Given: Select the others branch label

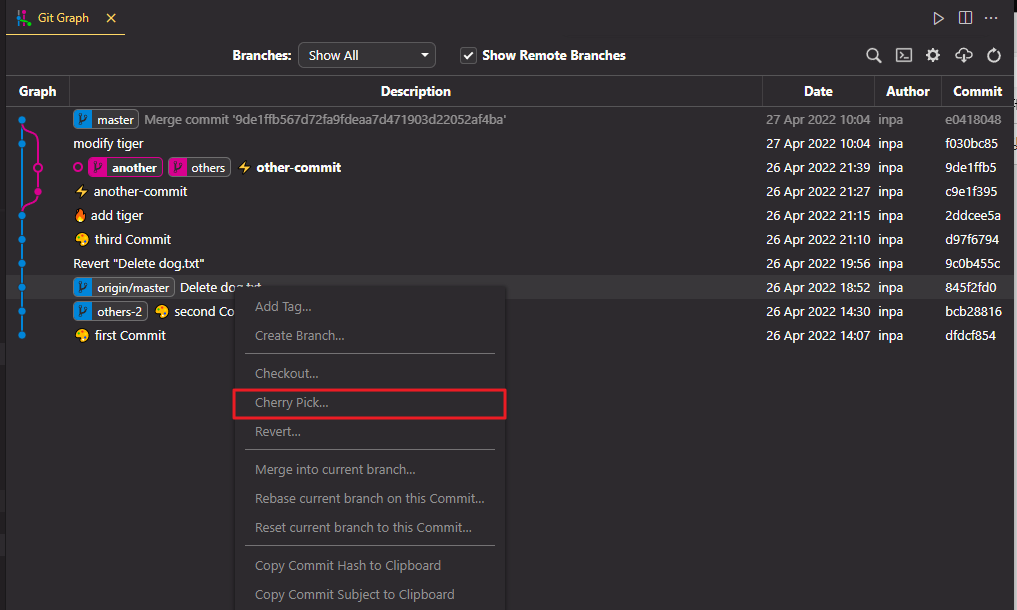Looking at the screenshot, I should (199, 167).
